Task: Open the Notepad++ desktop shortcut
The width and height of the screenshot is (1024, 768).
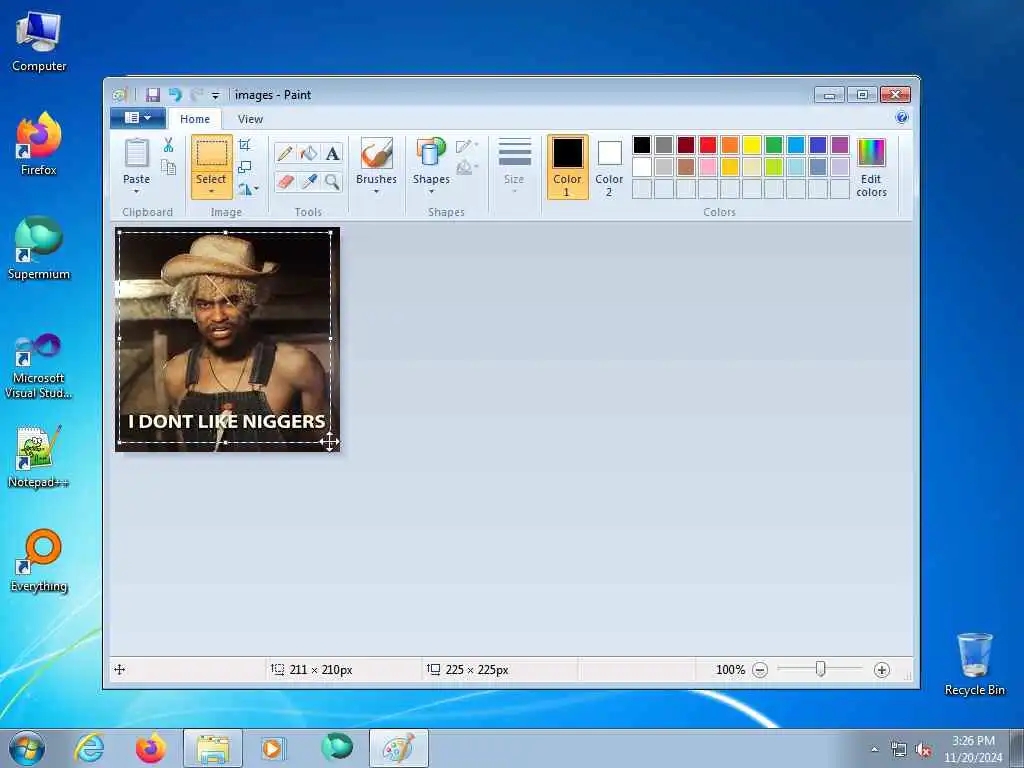Action: tap(39, 457)
